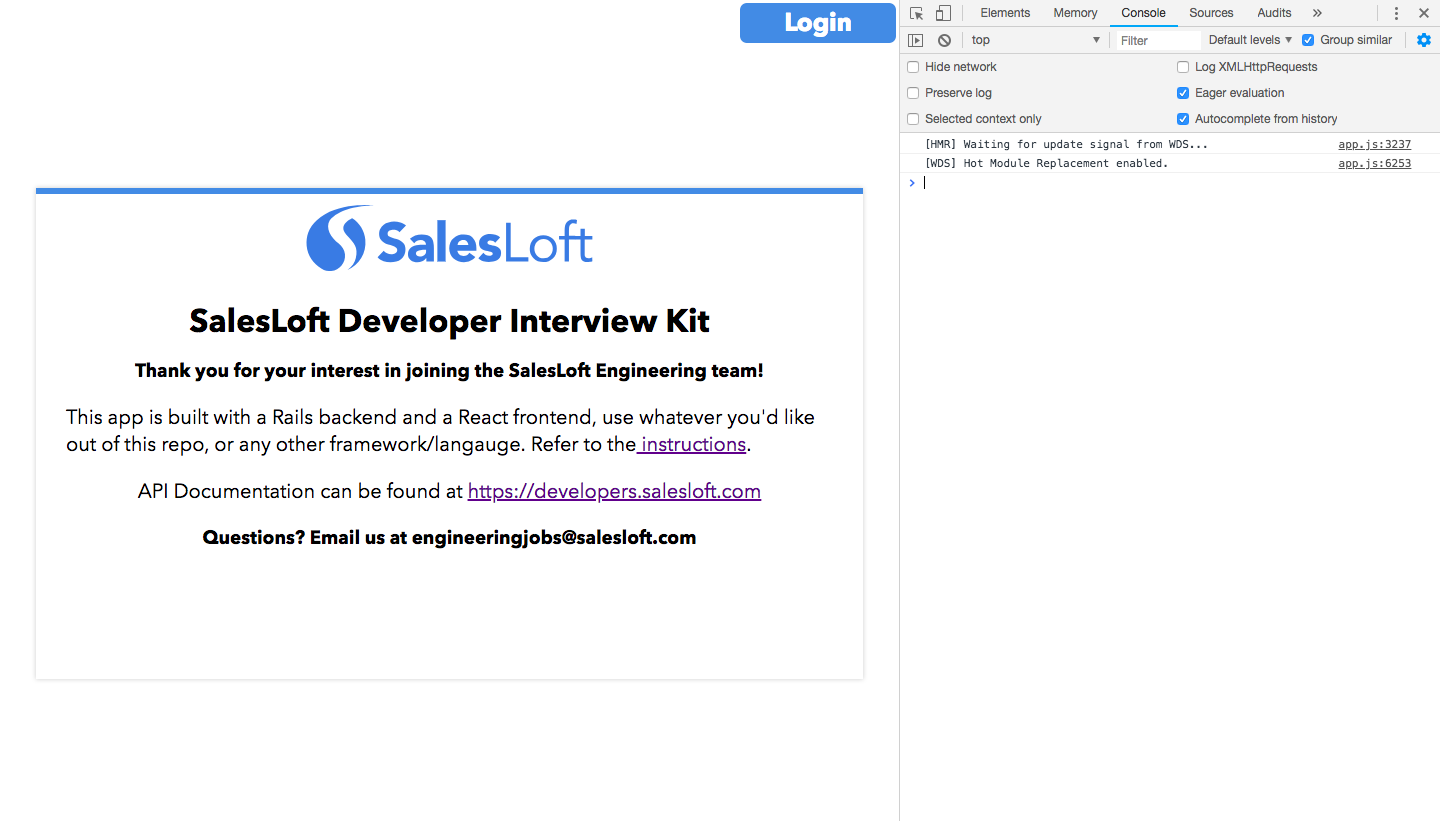This screenshot has height=821, width=1440.
Task: Uncheck Autocomplete from history
Action: pyautogui.click(x=1183, y=119)
